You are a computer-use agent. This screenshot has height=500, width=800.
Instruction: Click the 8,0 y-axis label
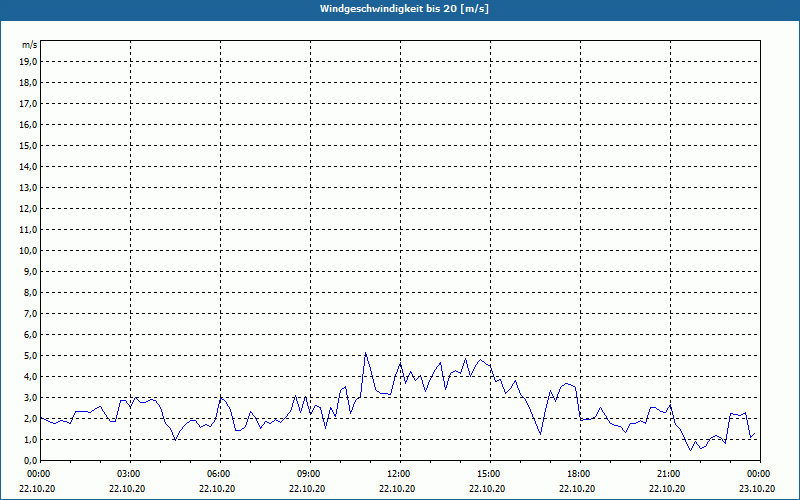(x=30, y=292)
